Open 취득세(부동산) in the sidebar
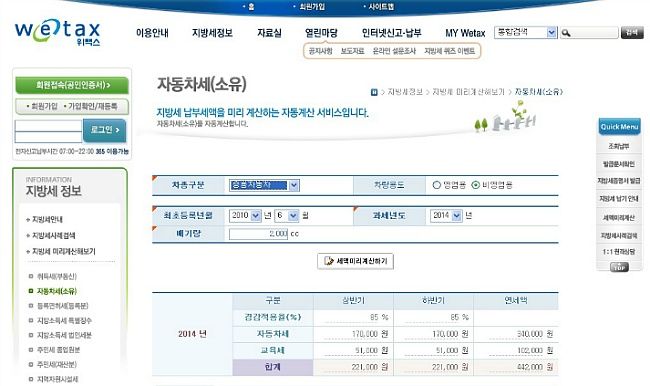 (56, 277)
